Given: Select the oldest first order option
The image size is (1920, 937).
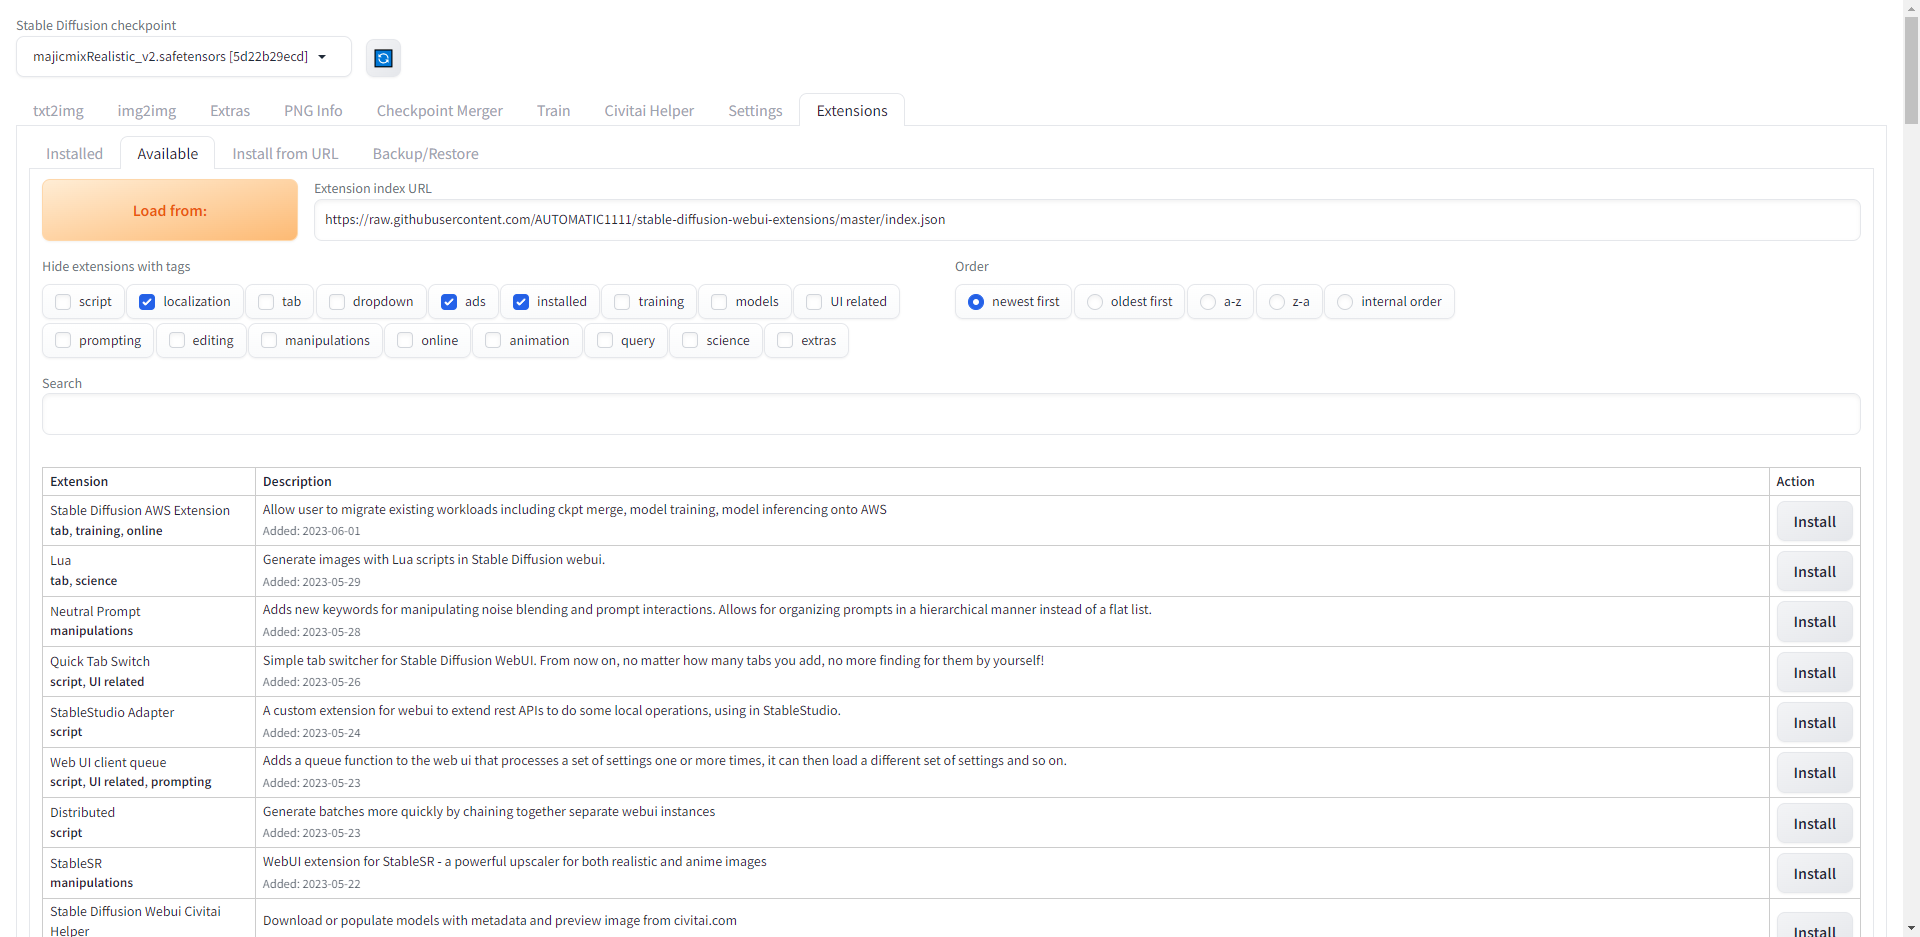Looking at the screenshot, I should tap(1095, 302).
